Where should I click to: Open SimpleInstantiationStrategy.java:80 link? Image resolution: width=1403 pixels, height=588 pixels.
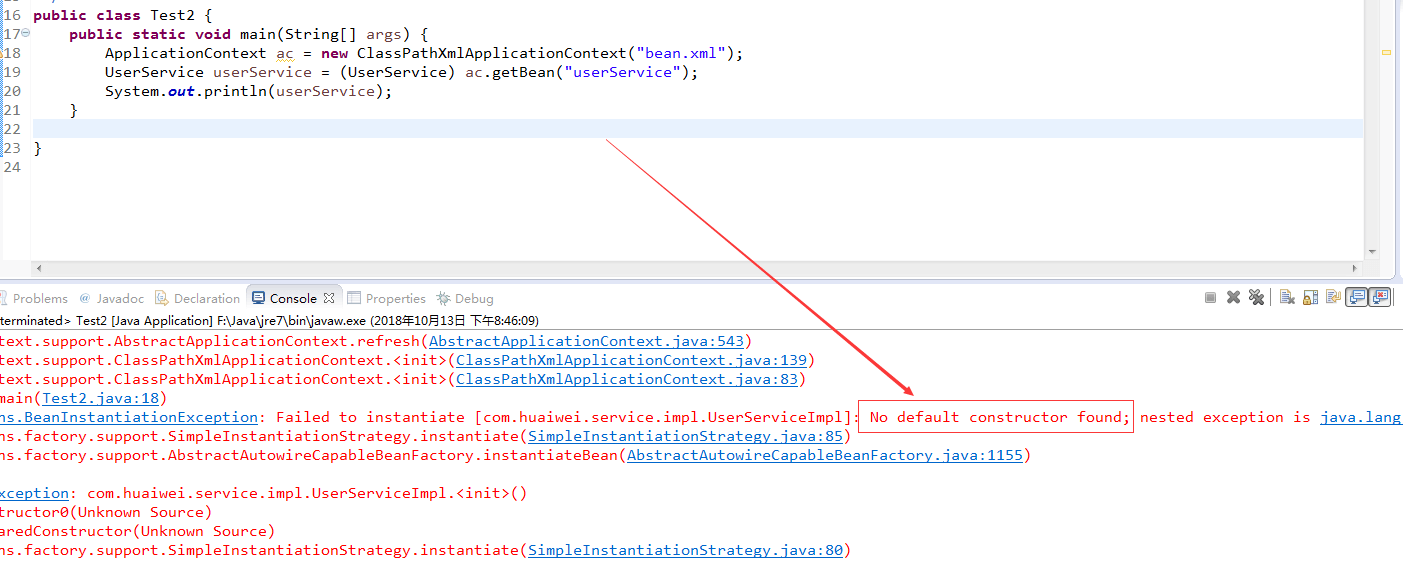tap(685, 550)
